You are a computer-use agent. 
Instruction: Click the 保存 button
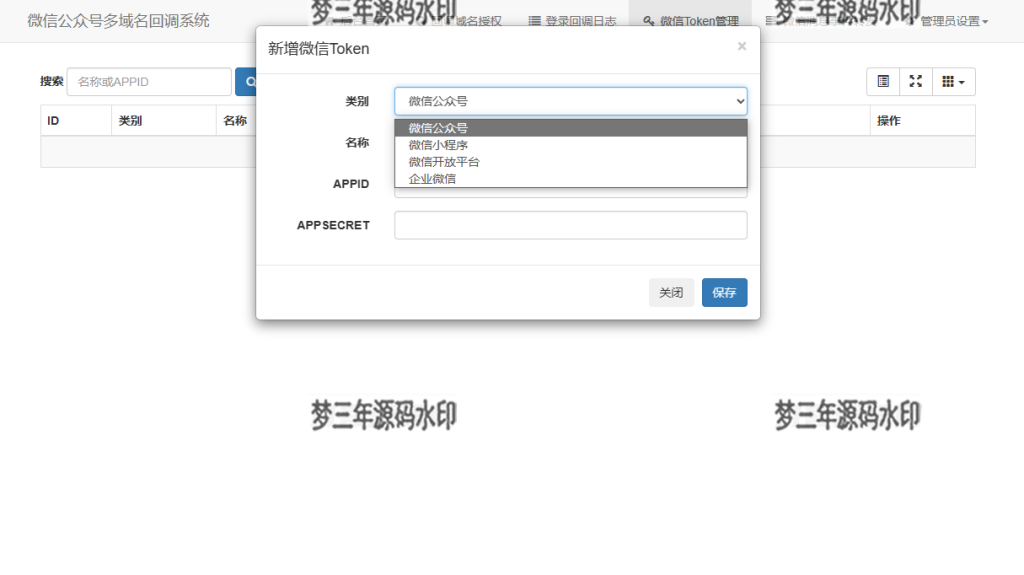724,293
